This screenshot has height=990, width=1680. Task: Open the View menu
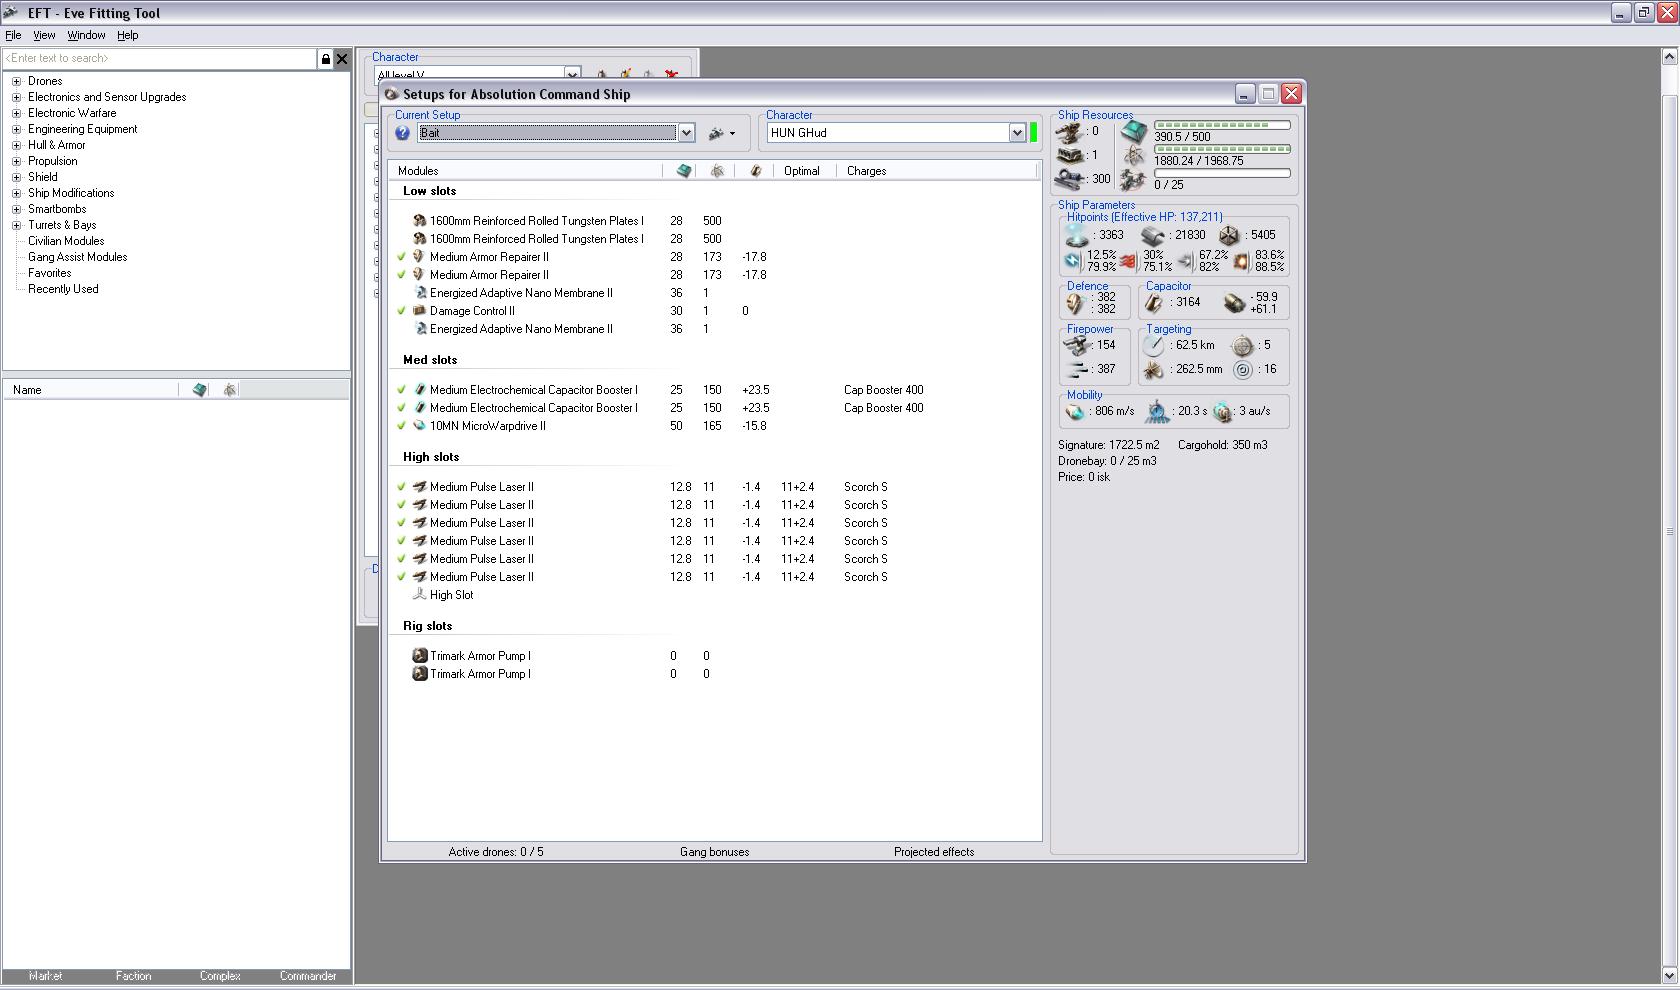[x=44, y=35]
